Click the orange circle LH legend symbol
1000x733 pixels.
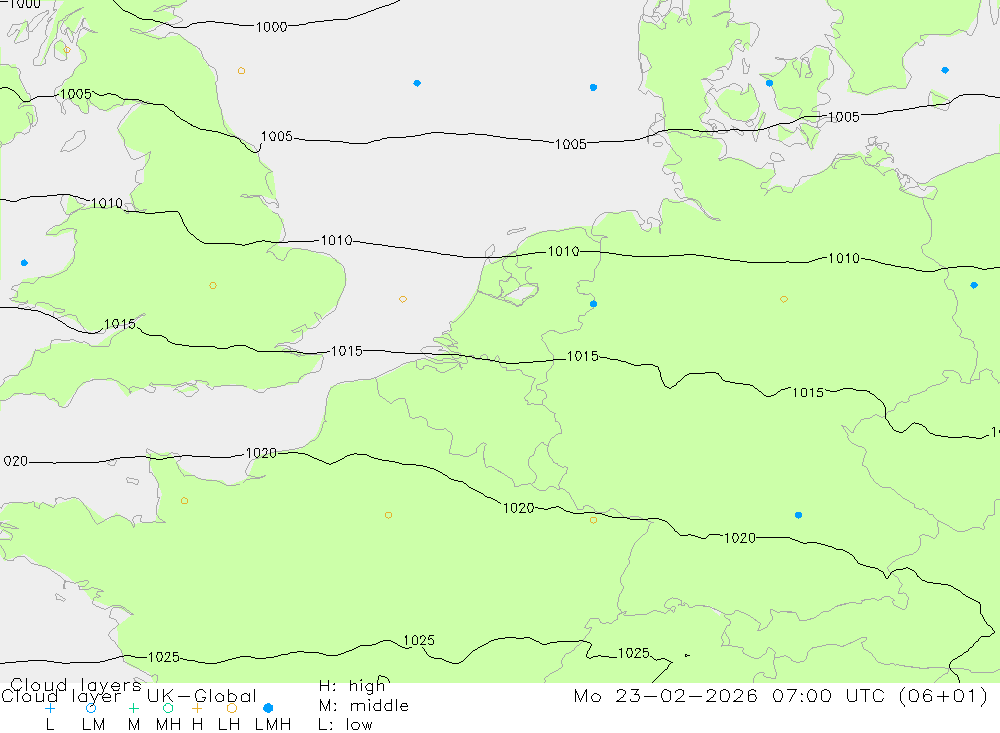pos(232,708)
